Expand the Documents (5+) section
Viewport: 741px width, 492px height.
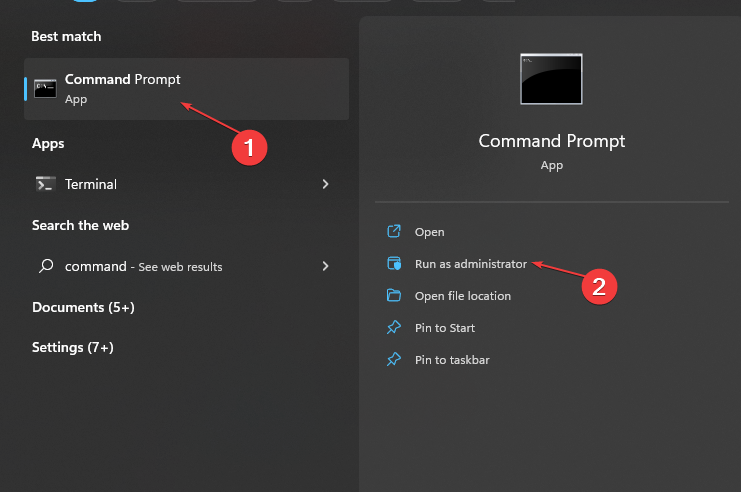pos(83,307)
